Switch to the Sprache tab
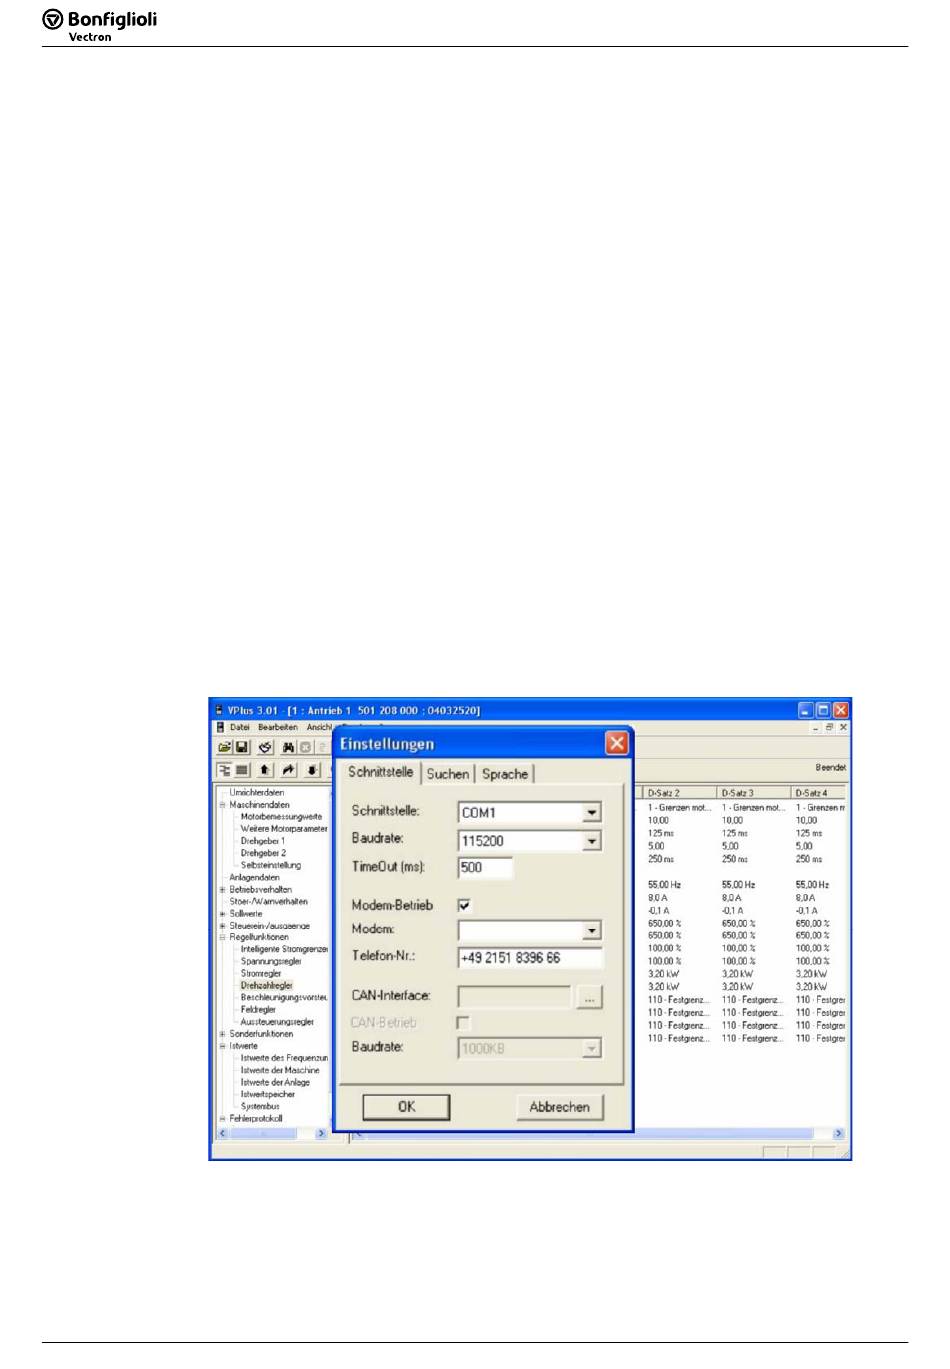The width and height of the screenshot is (950, 1369). tap(505, 774)
